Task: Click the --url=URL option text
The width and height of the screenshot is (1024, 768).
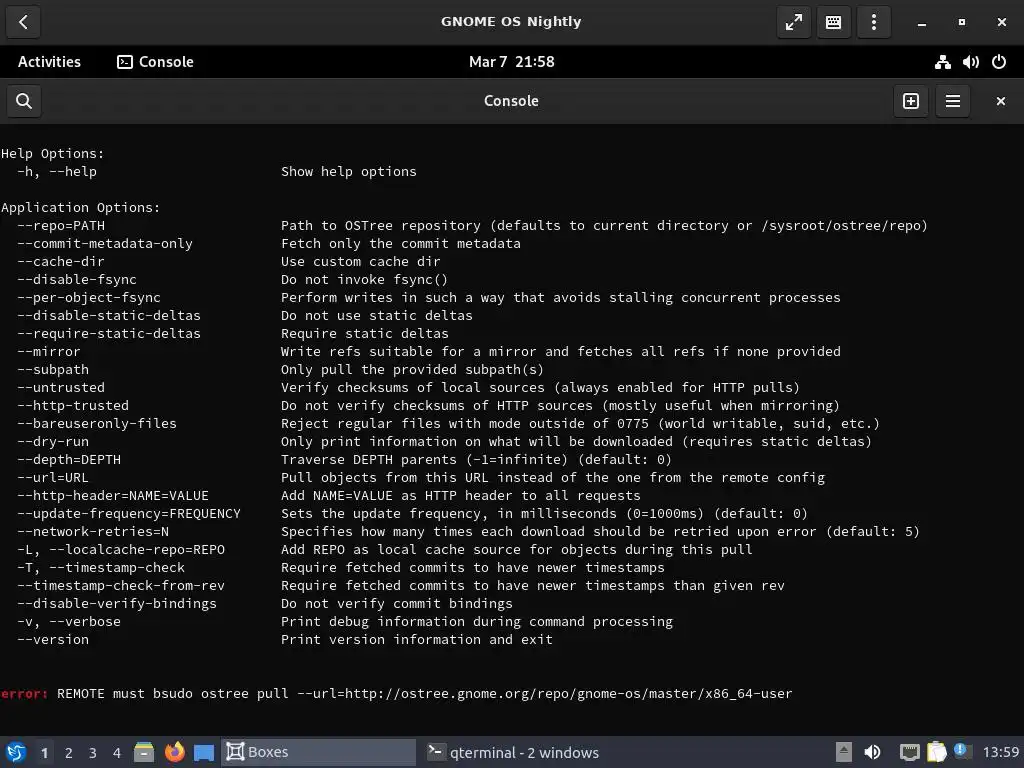Action: (x=53, y=477)
